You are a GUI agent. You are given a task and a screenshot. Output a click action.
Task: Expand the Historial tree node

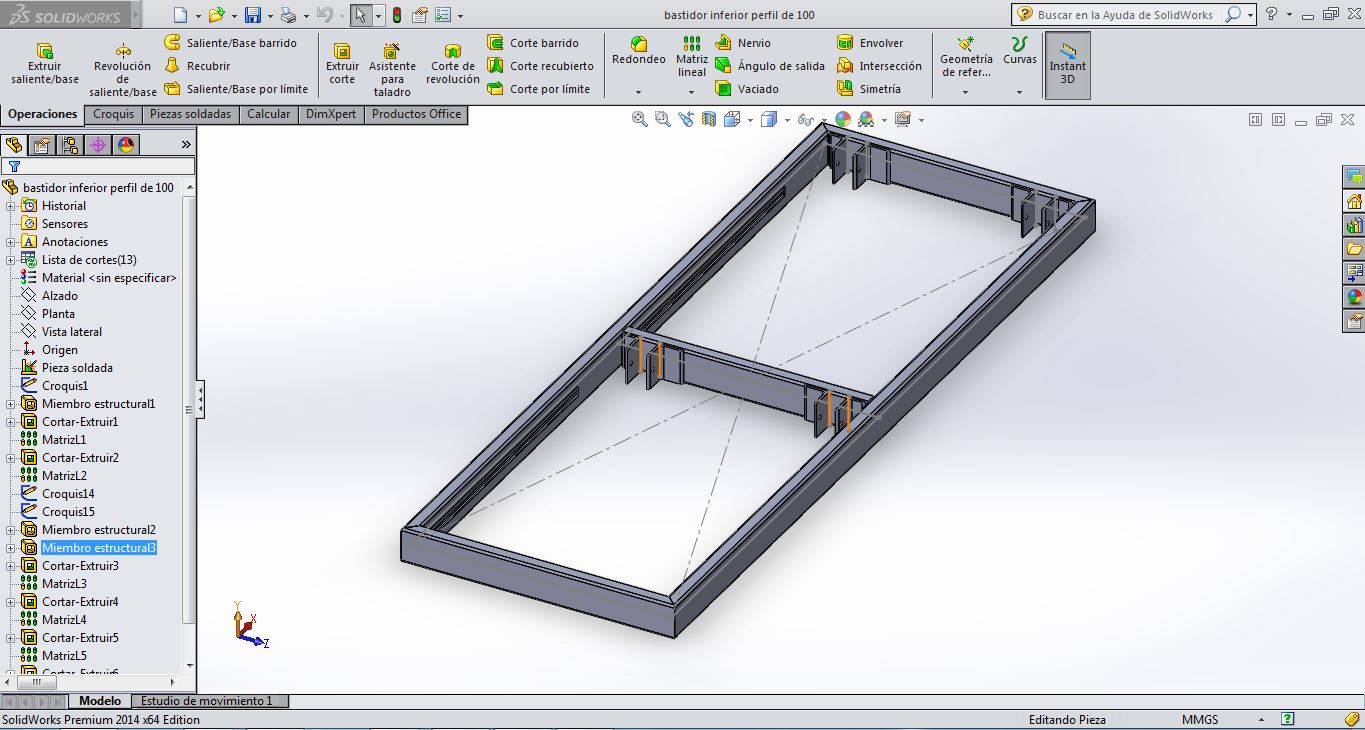[x=11, y=206]
